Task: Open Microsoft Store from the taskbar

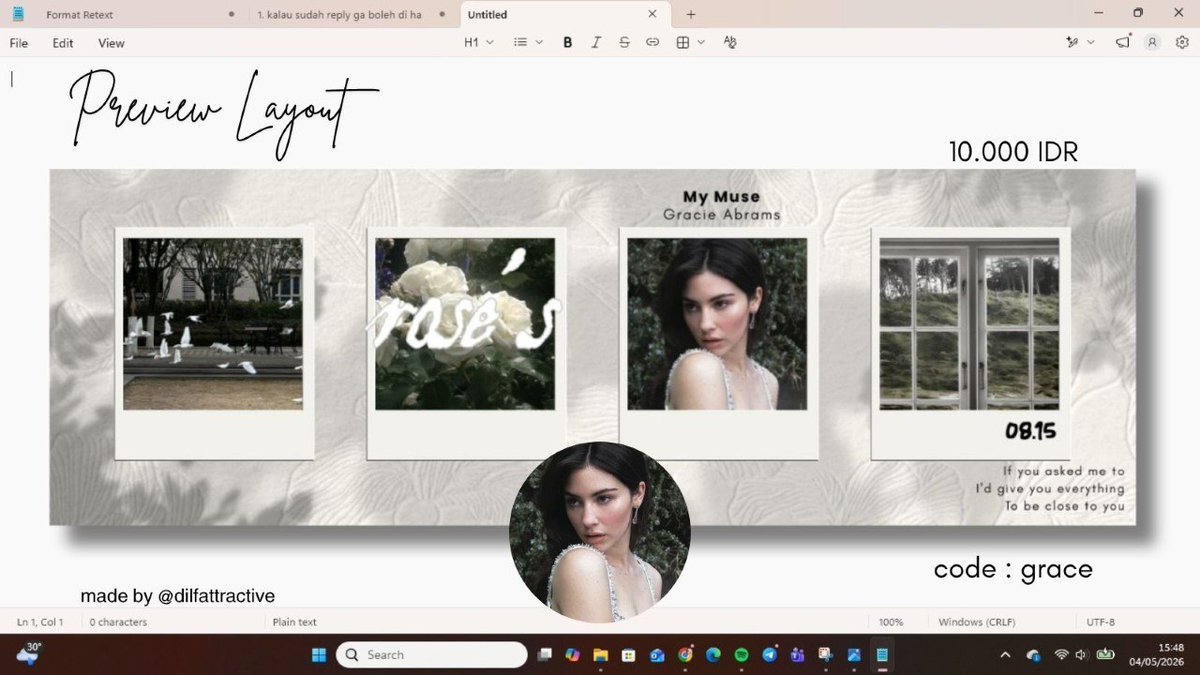Action: (x=628, y=655)
